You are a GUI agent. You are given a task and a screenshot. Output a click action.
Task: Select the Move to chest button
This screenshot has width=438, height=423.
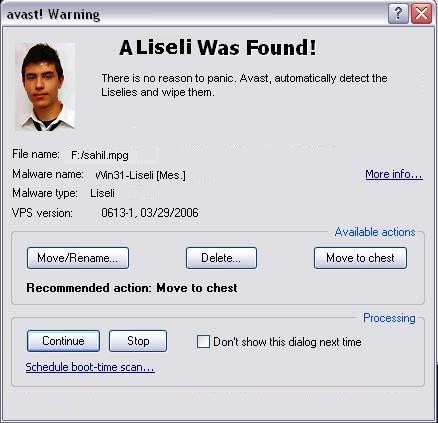point(360,258)
